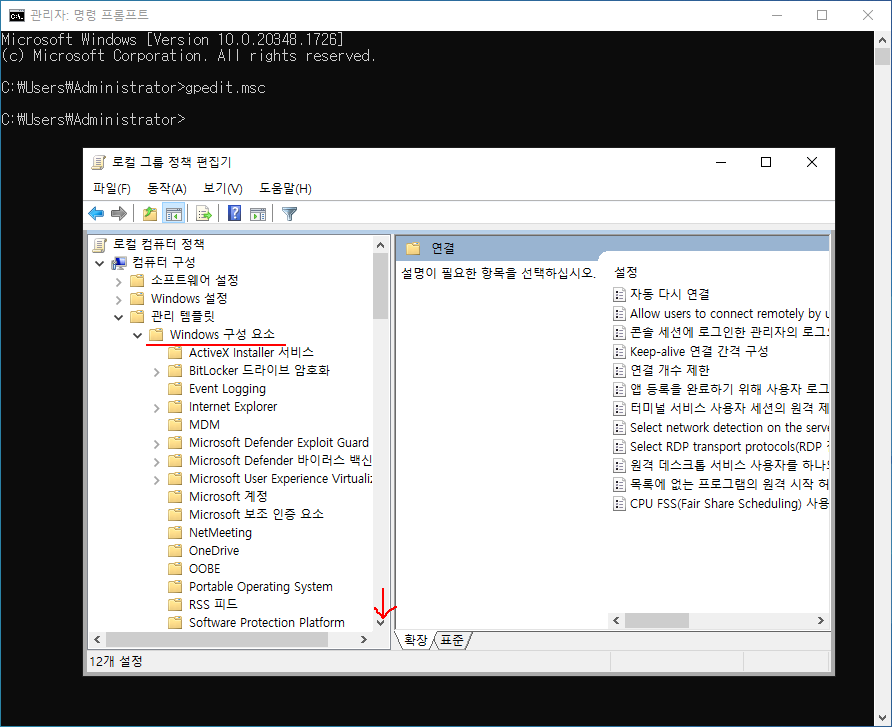The width and height of the screenshot is (892, 727).
Task: Click the policy icon beside CPU FSS(Fair Share Scheduling)
Action: (x=619, y=503)
